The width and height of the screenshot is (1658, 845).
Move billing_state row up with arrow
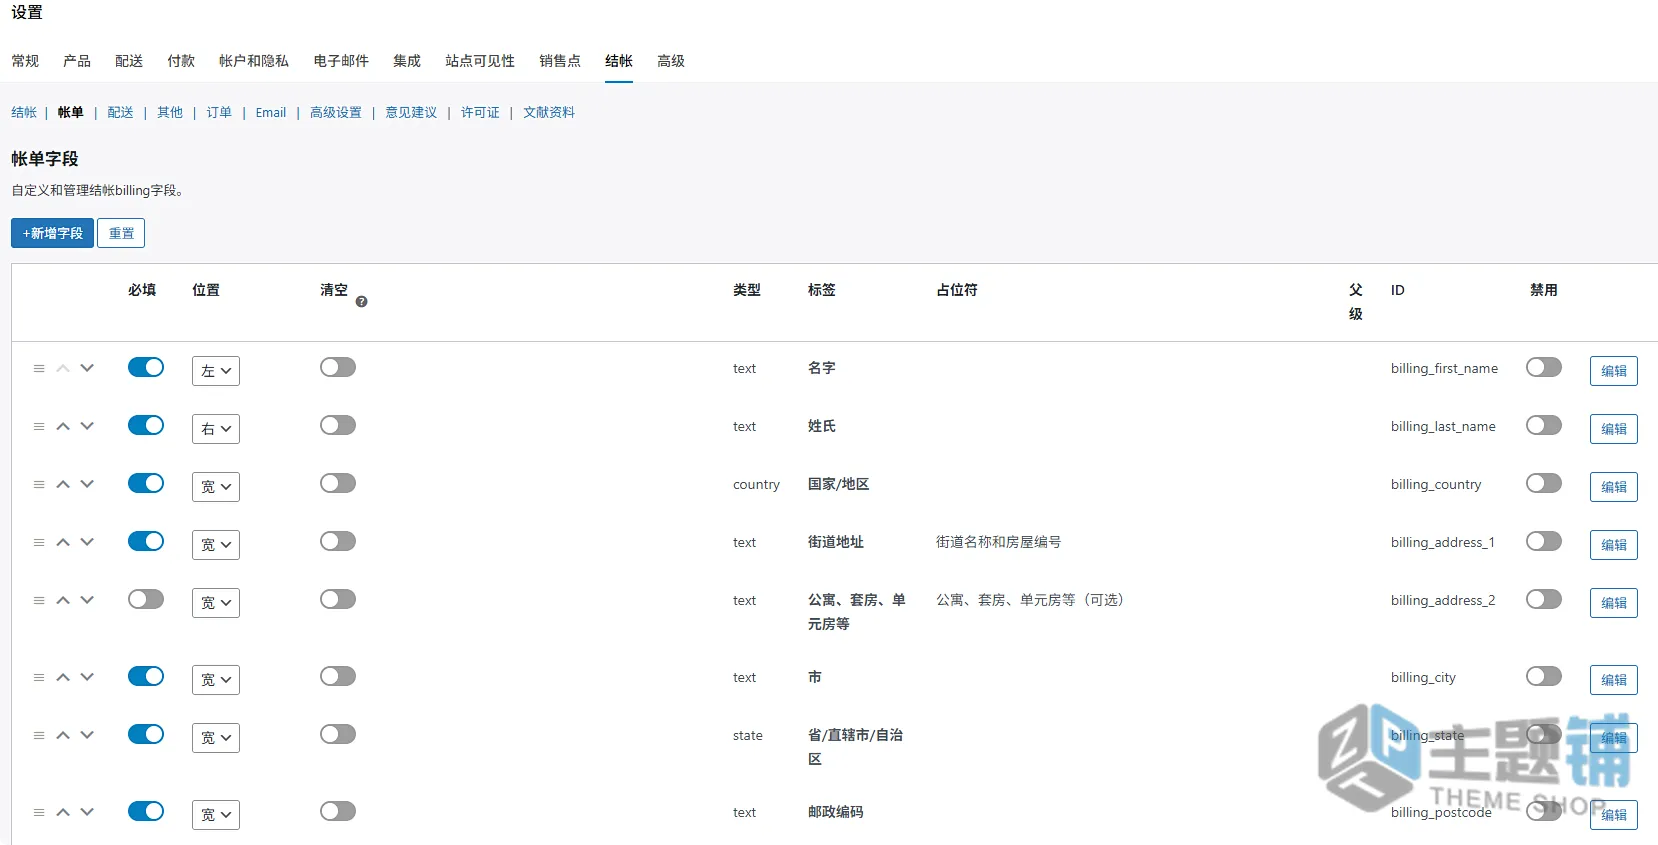coord(63,735)
